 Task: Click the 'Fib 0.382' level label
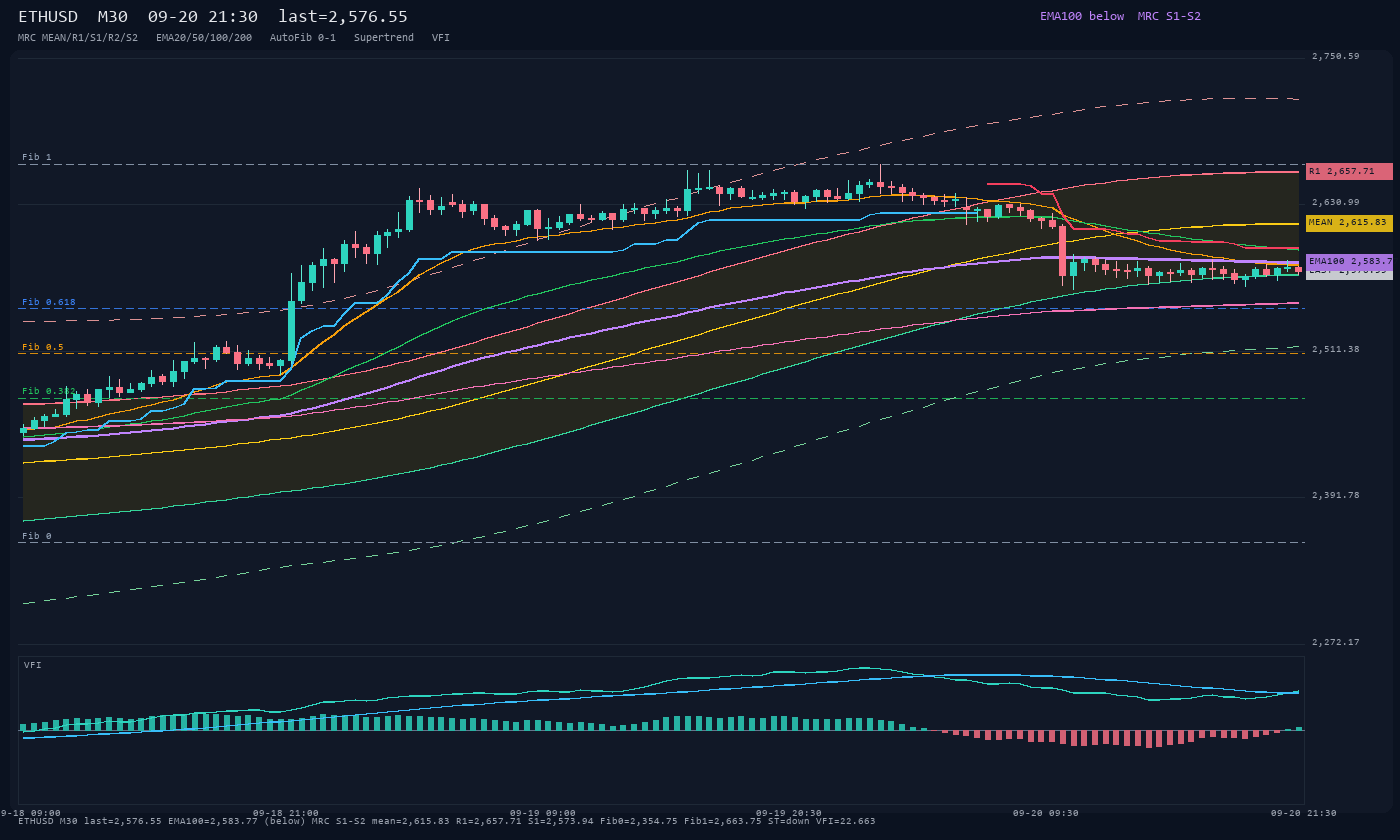[48, 391]
